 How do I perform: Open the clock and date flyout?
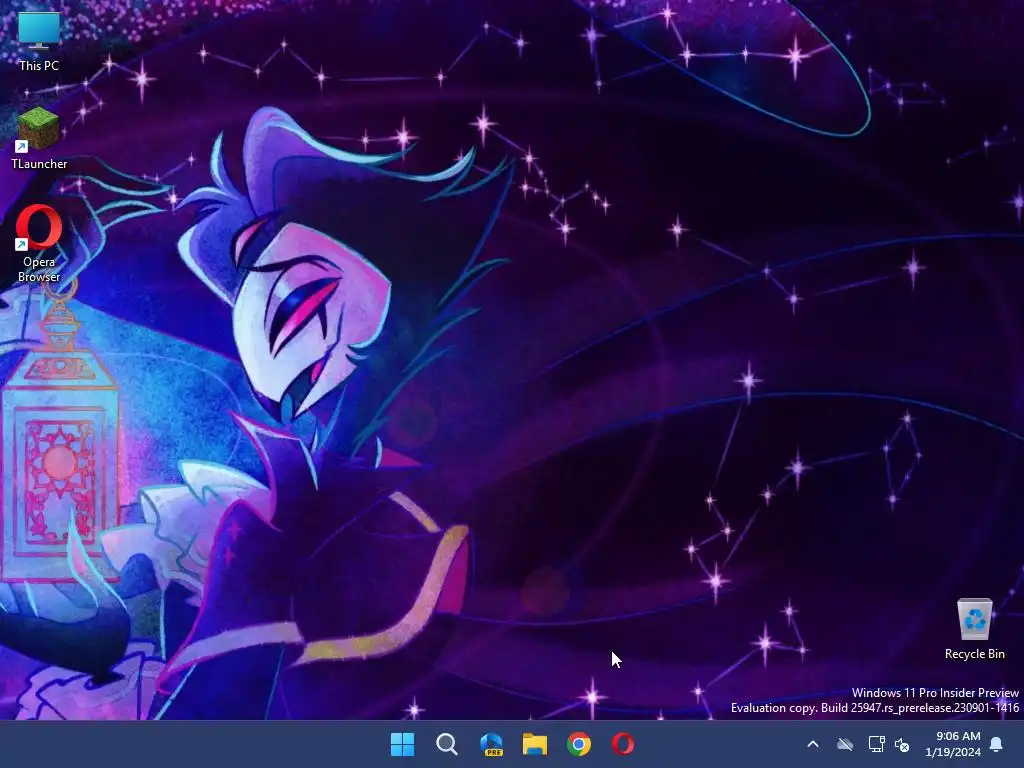tap(953, 744)
